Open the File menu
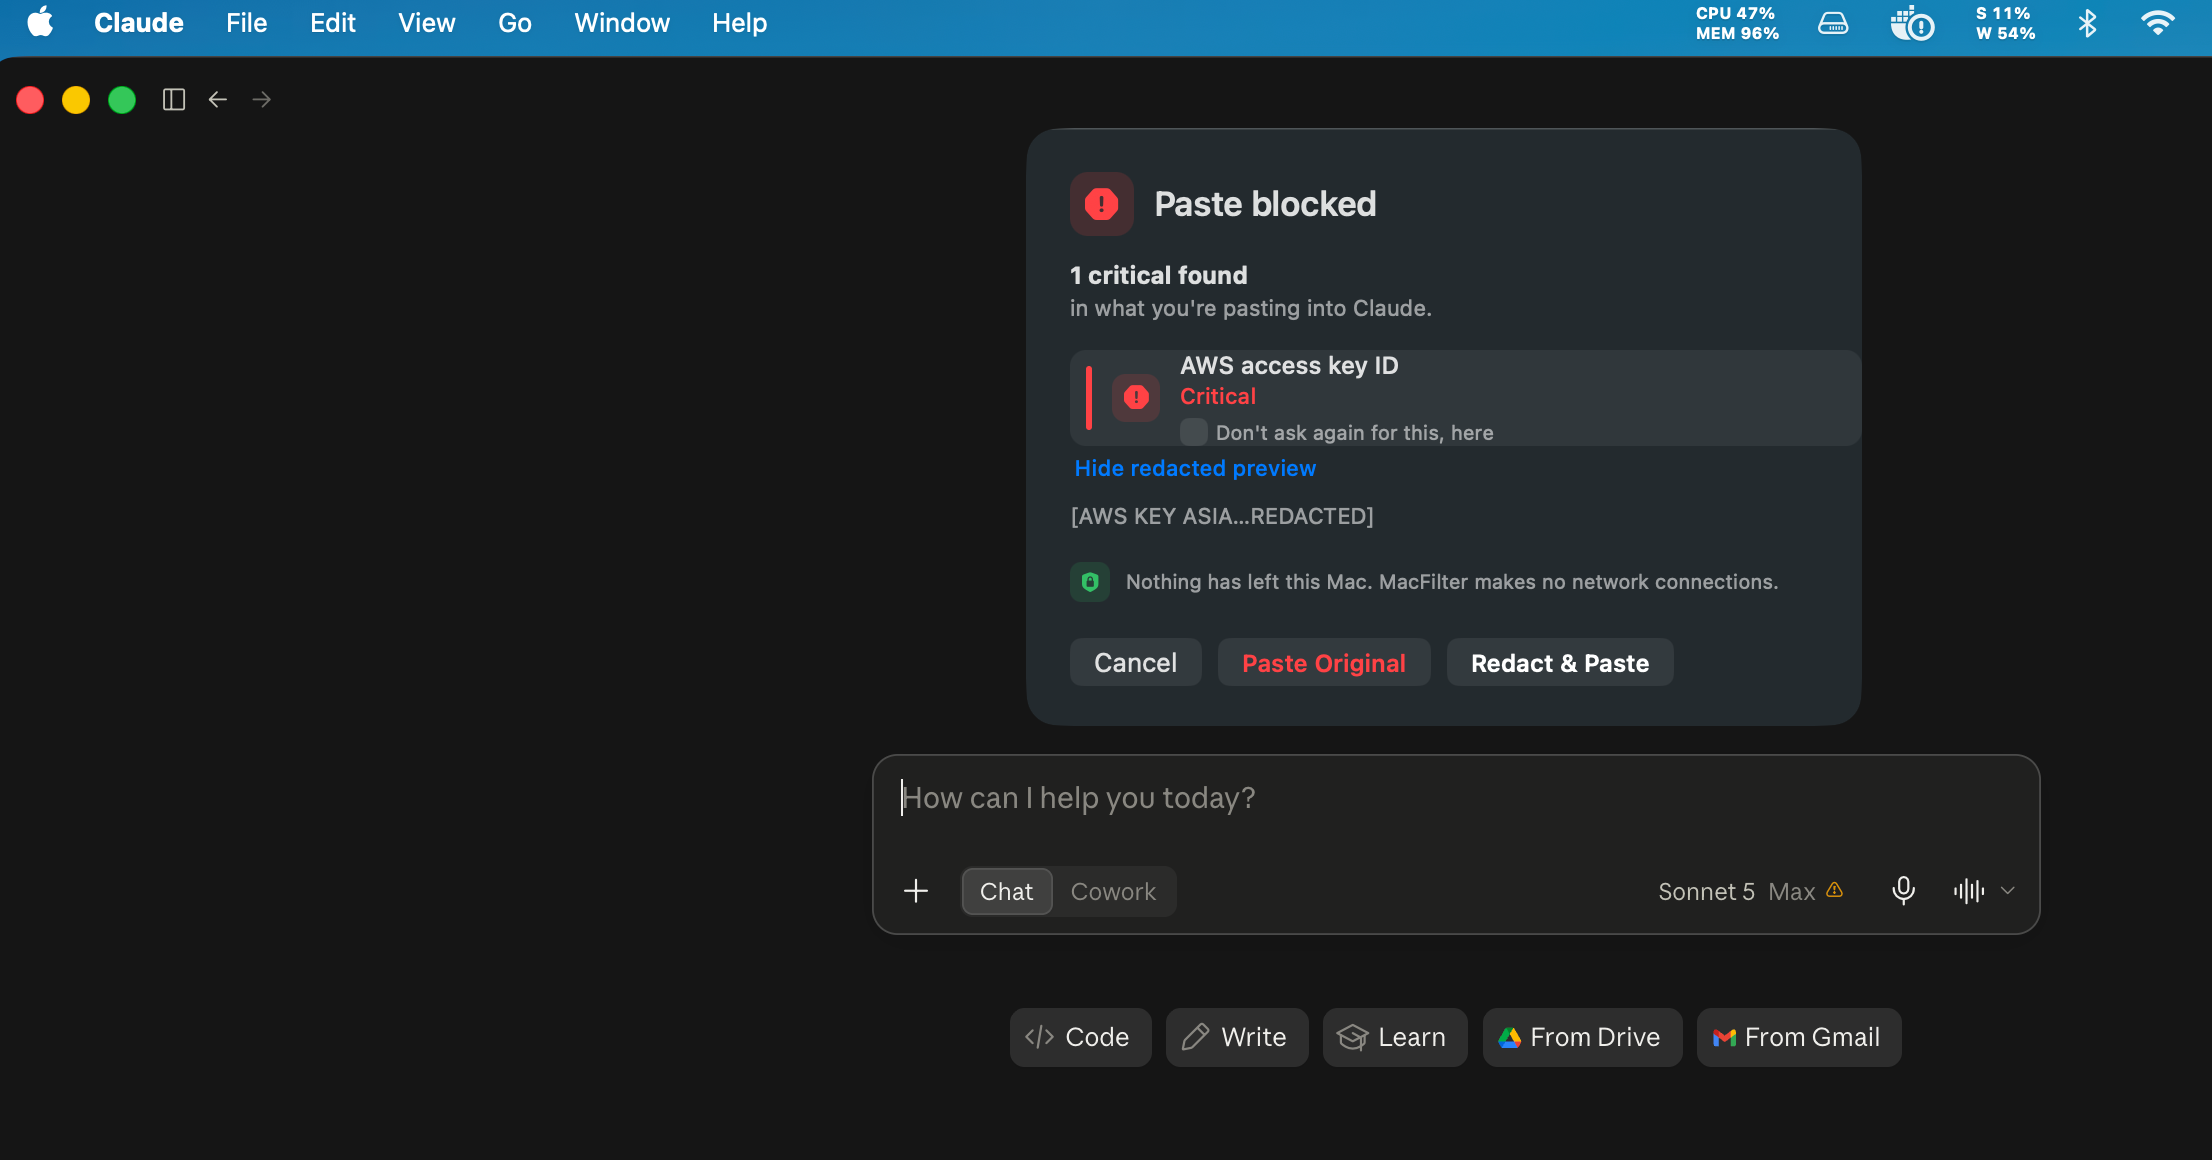This screenshot has width=2212, height=1160. click(246, 23)
